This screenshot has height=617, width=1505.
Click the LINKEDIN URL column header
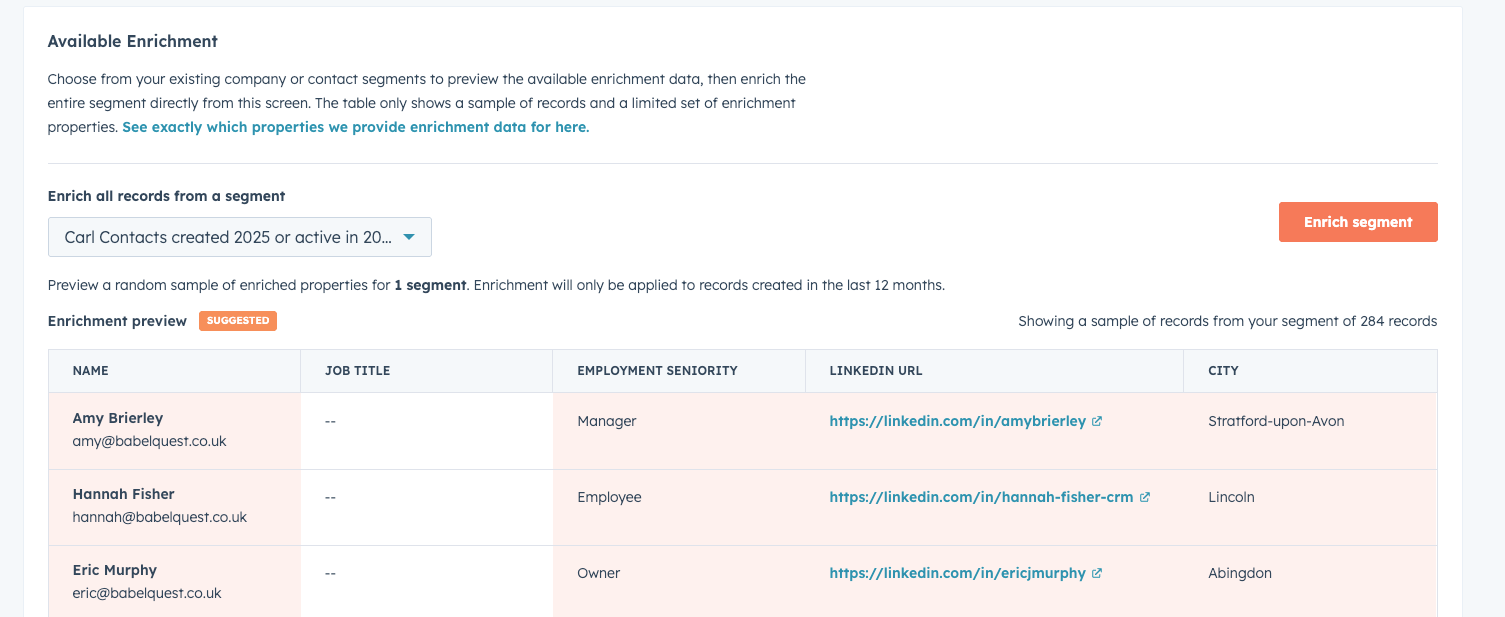pos(995,371)
